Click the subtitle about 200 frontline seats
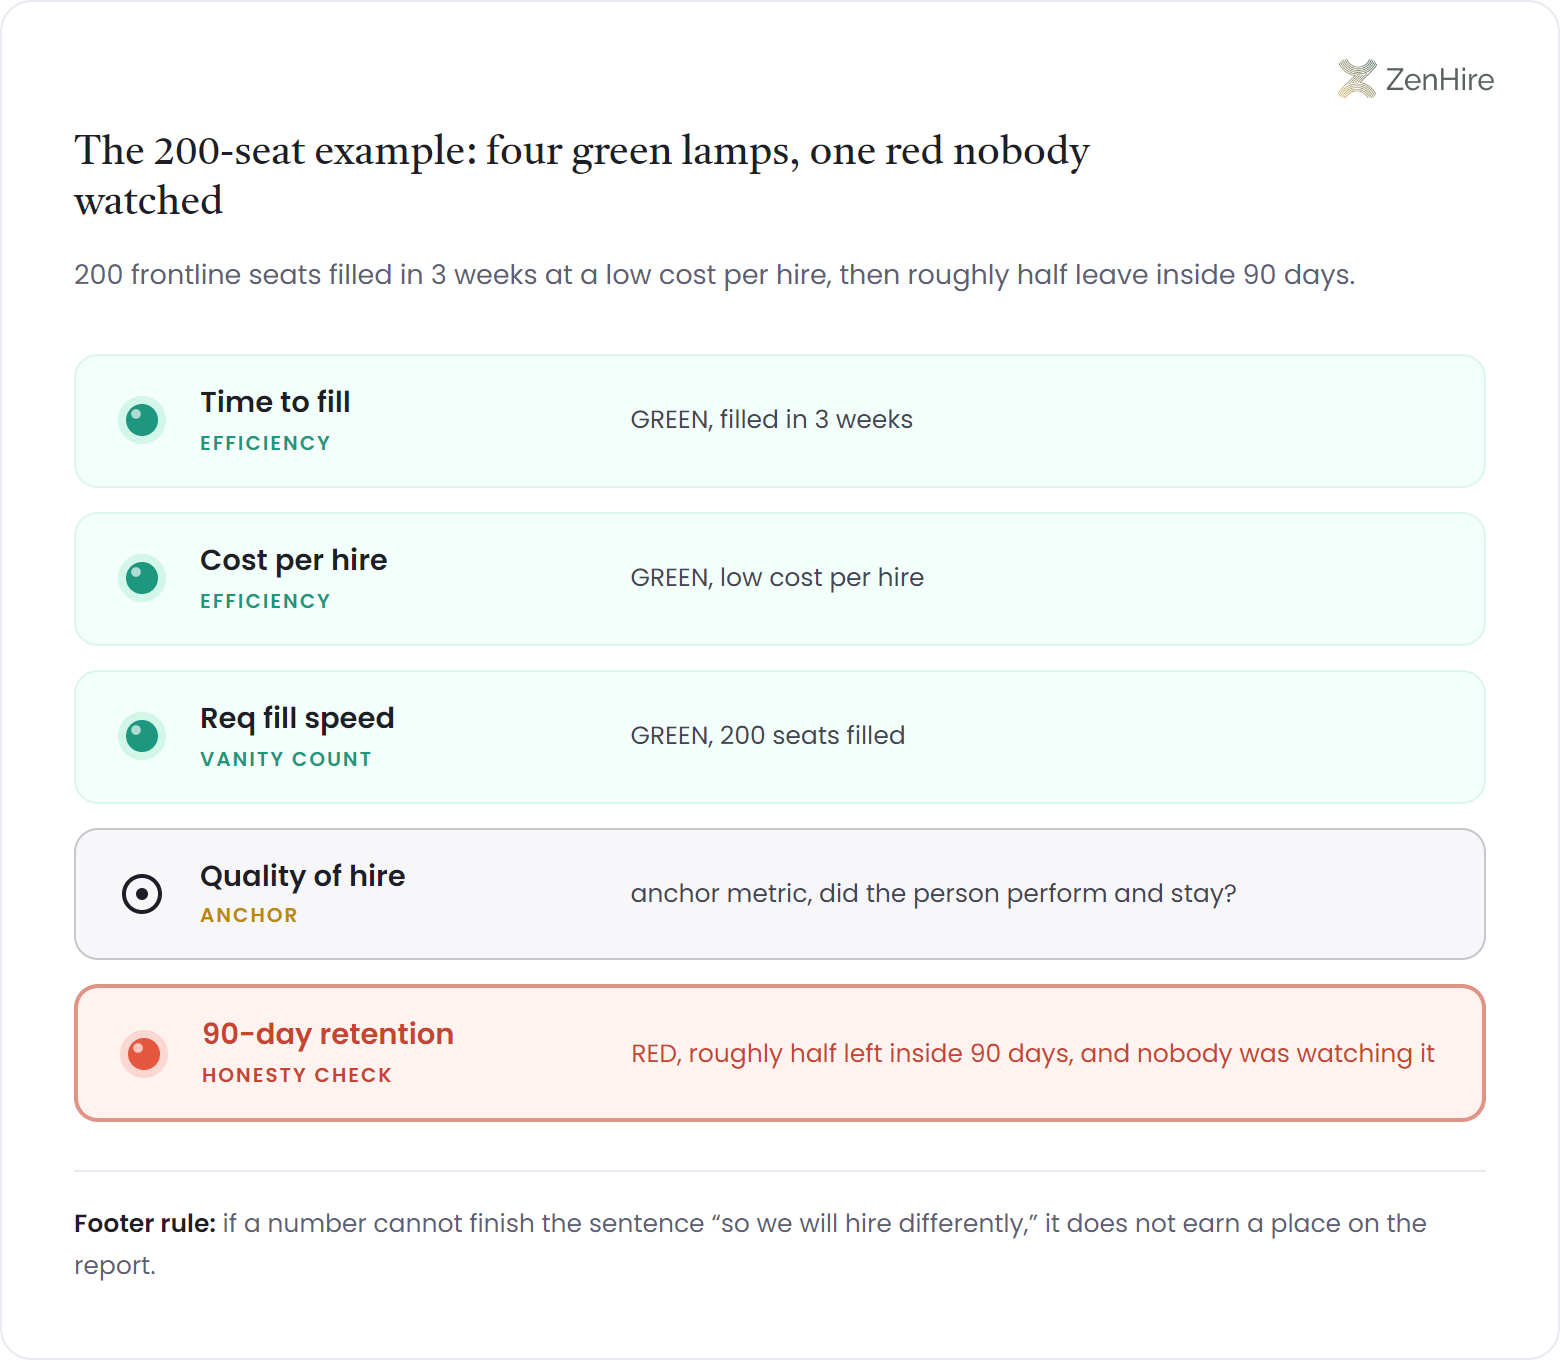1560x1360 pixels. pyautogui.click(x=715, y=275)
